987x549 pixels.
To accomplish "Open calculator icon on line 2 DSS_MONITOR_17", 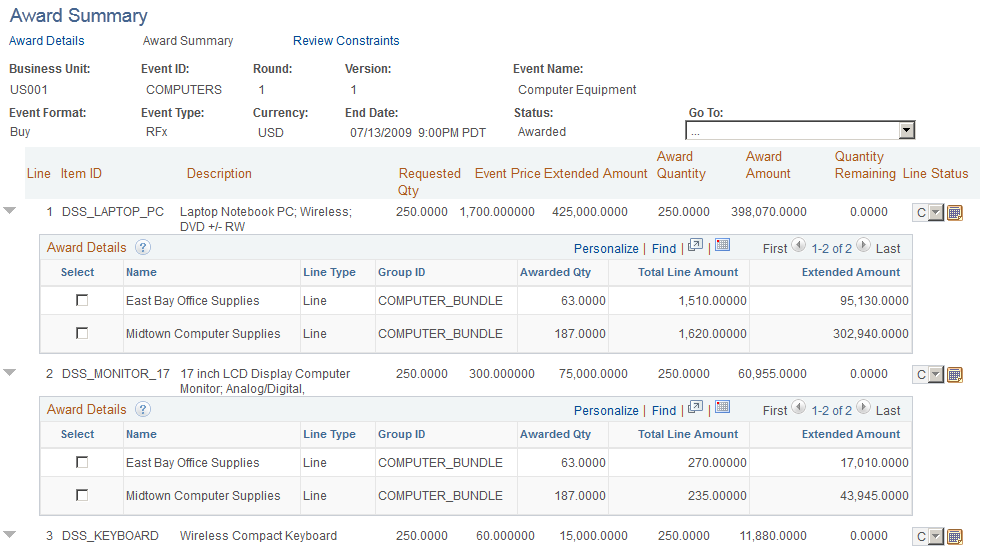I will point(954,375).
